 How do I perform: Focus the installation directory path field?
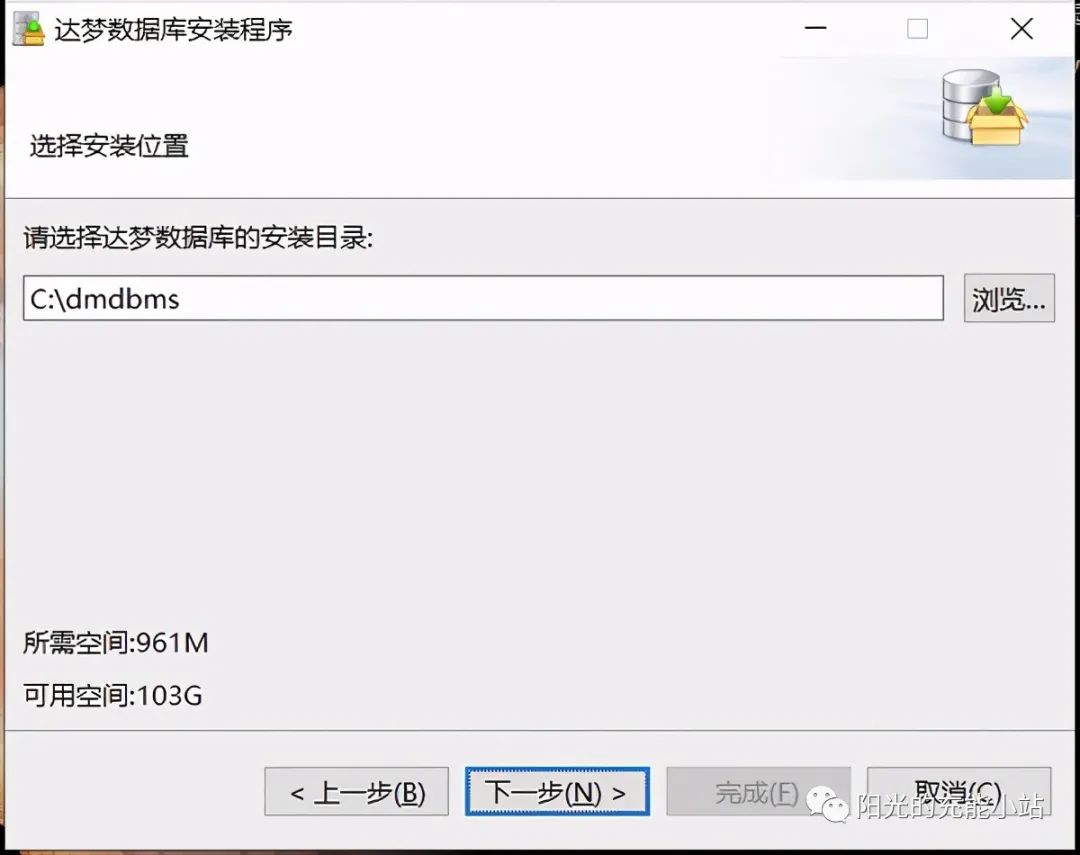[x=483, y=298]
